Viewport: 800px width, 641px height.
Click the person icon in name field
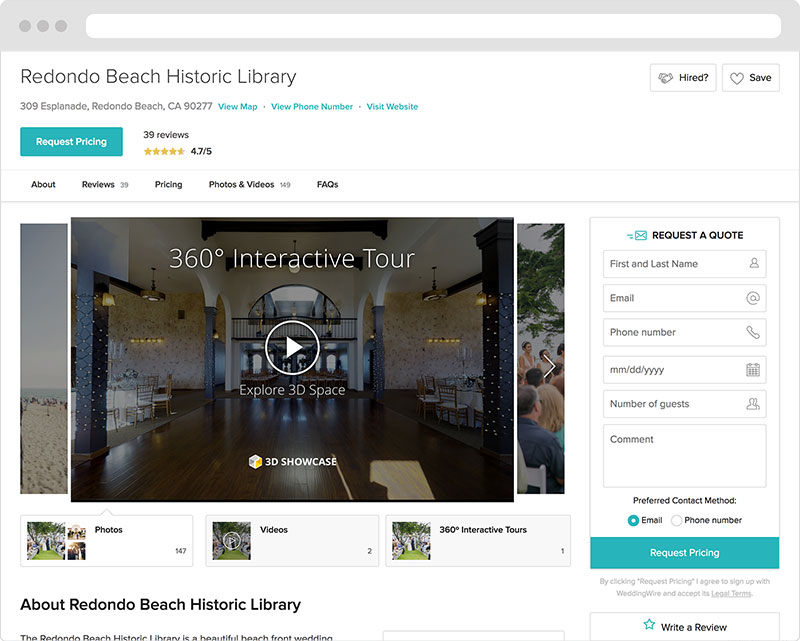point(754,263)
